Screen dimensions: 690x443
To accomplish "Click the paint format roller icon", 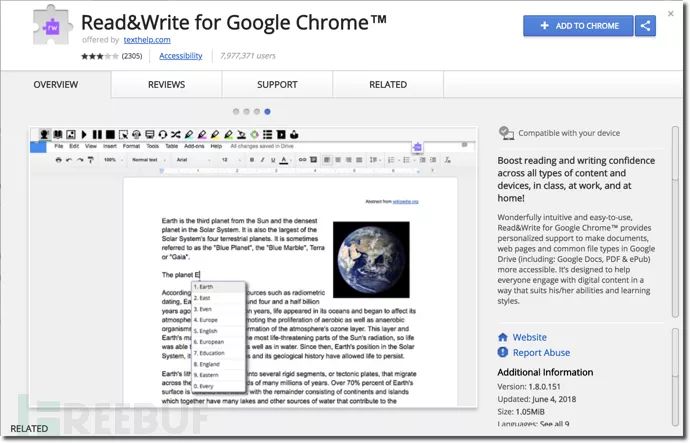I will (91, 160).
